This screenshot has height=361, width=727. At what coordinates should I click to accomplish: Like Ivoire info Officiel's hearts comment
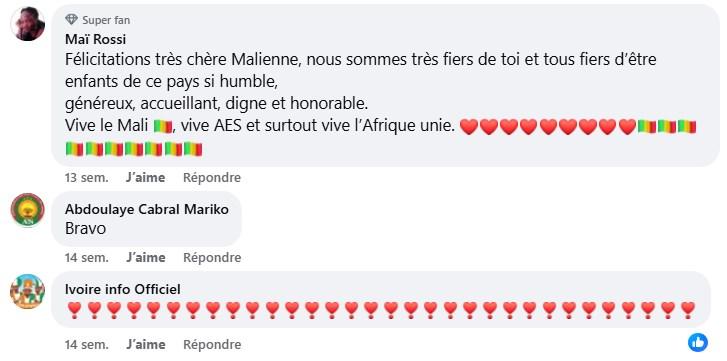(145, 345)
